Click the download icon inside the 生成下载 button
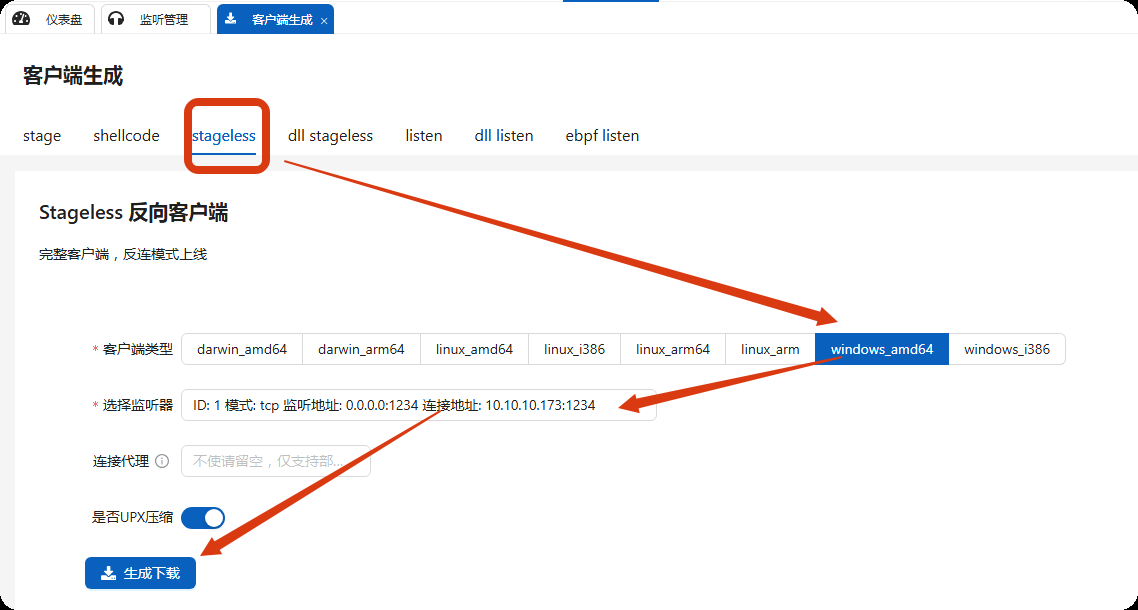The width and height of the screenshot is (1138, 610). click(x=107, y=573)
